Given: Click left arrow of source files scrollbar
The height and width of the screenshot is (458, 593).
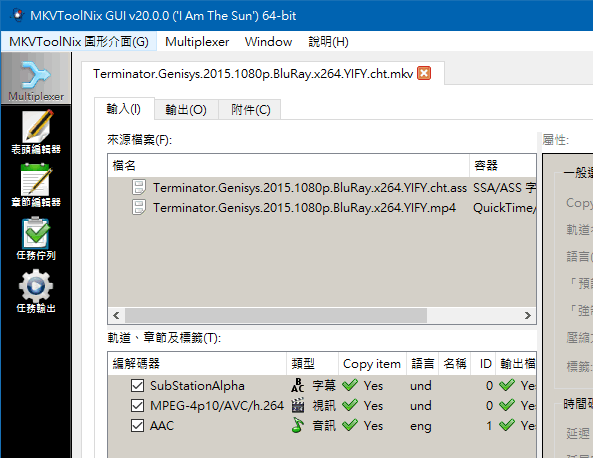Looking at the screenshot, I should click(x=116, y=315).
